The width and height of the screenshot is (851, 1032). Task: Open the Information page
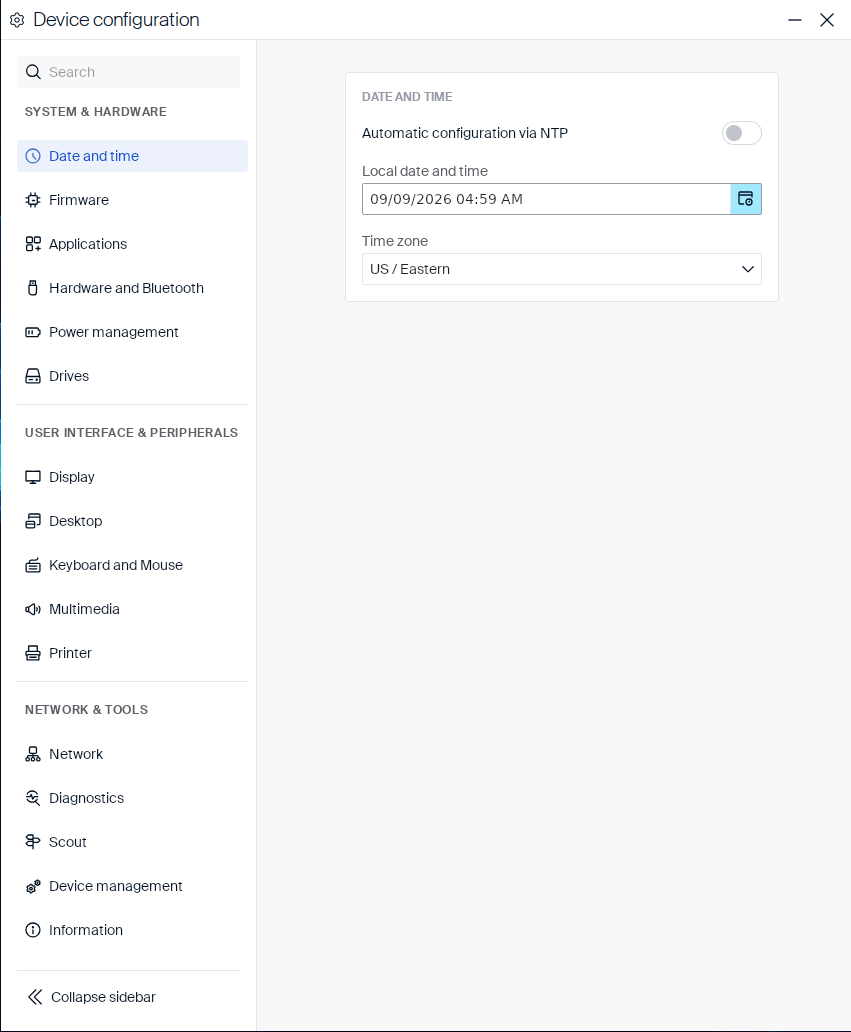132,930
